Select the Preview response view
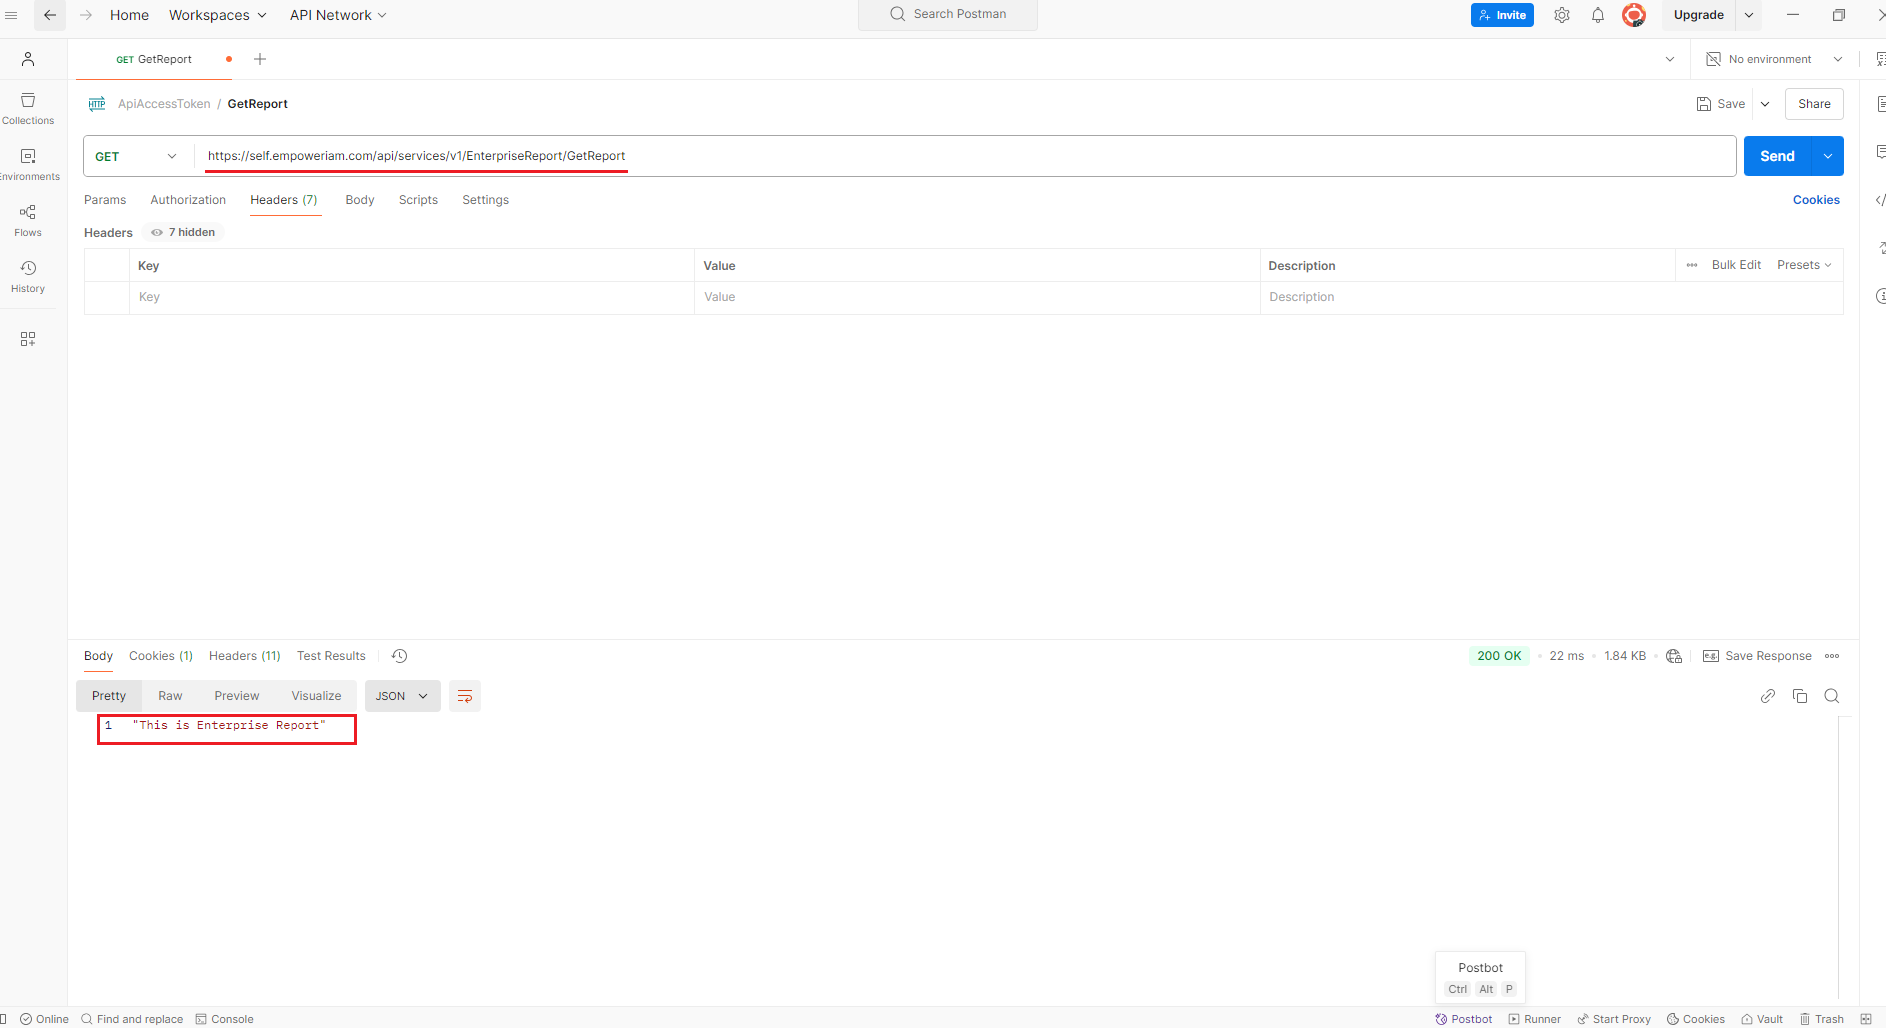 tap(237, 696)
